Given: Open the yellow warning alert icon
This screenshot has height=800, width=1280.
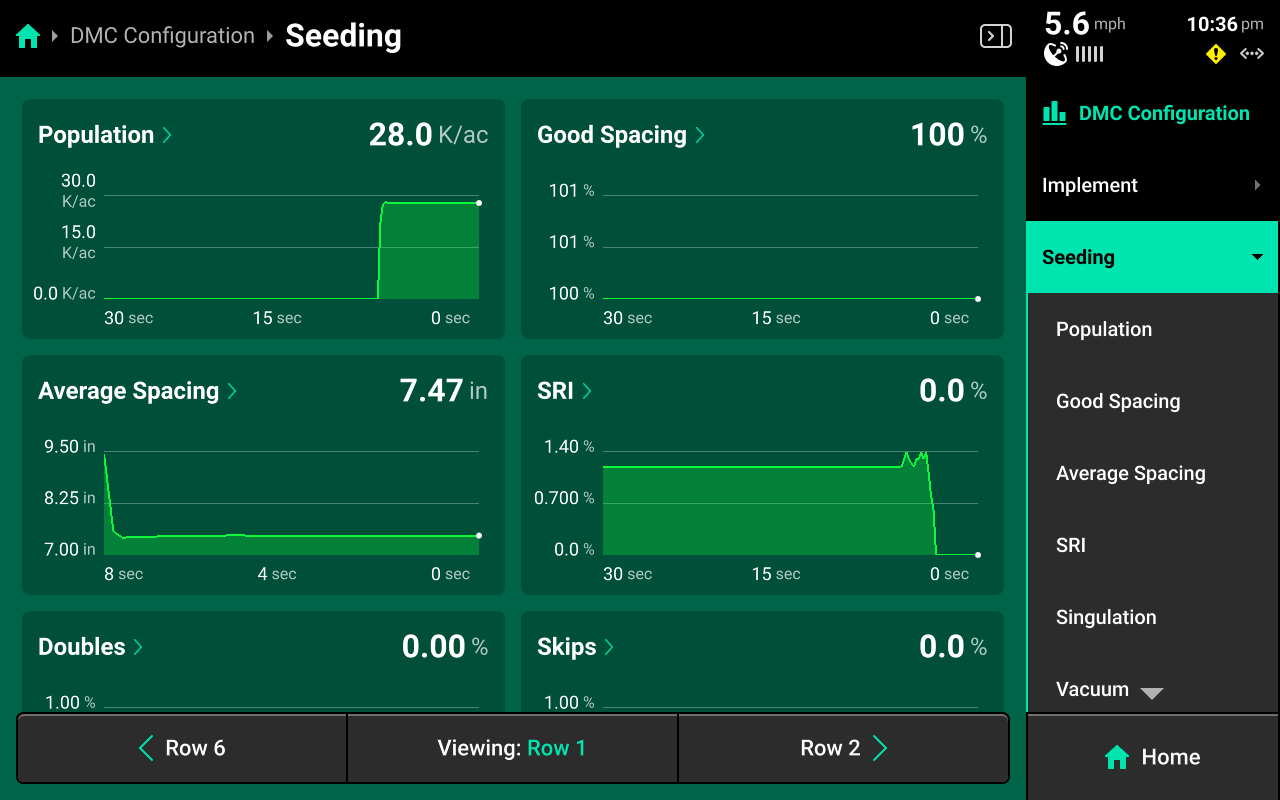Looking at the screenshot, I should pyautogui.click(x=1216, y=54).
